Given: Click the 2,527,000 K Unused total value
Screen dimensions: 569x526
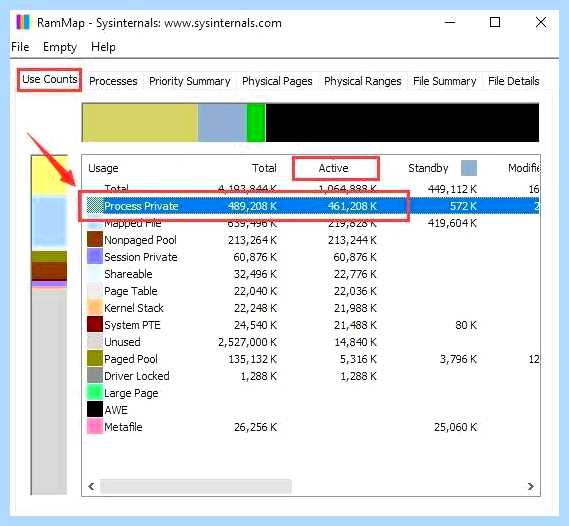Looking at the screenshot, I should click(x=247, y=342).
